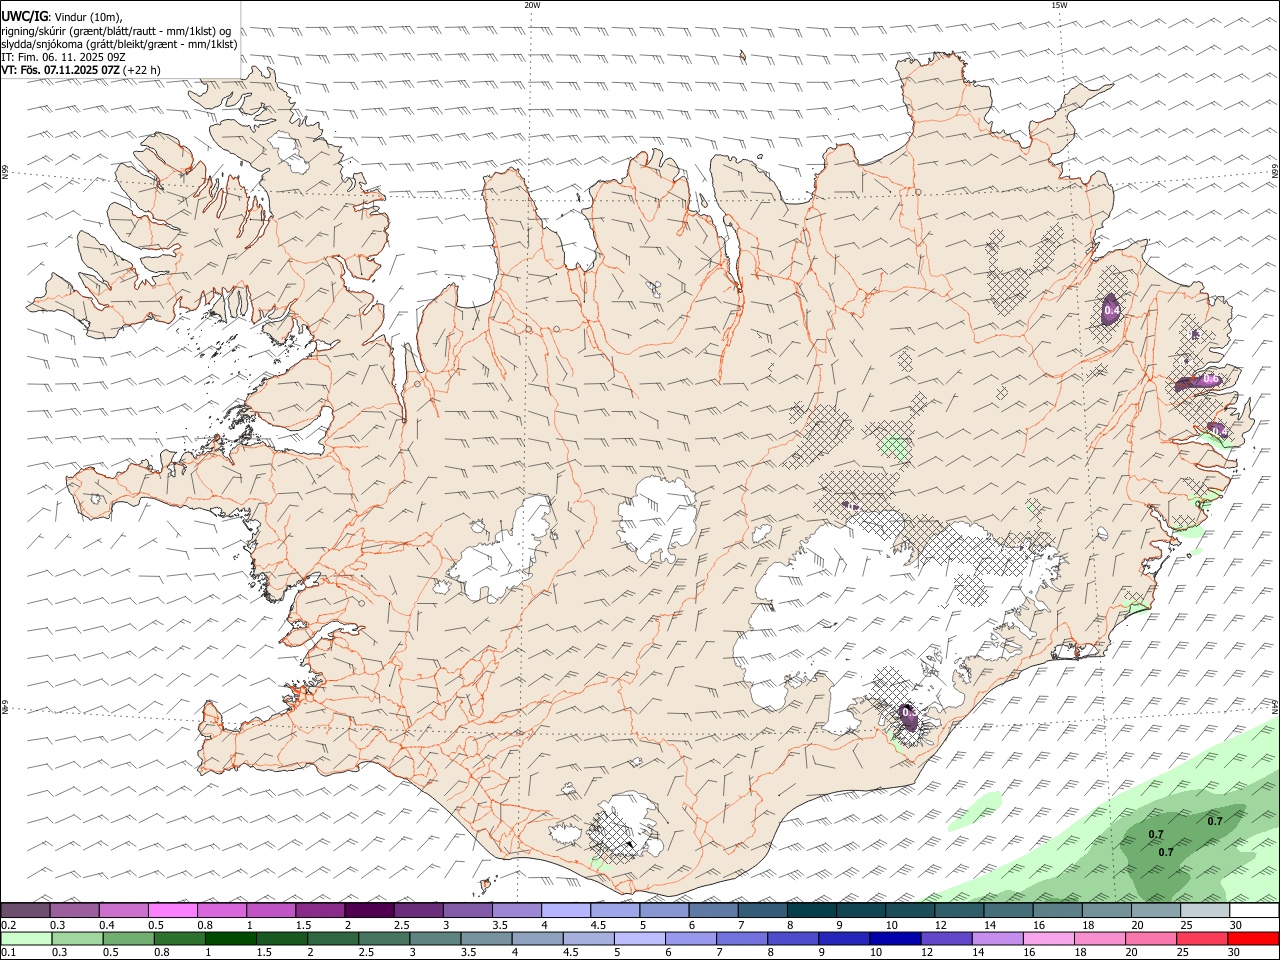Screen dimensions: 1280x960
Task: Pick the 4 grey-blue swatch in the rain scale
Action: pos(538,939)
